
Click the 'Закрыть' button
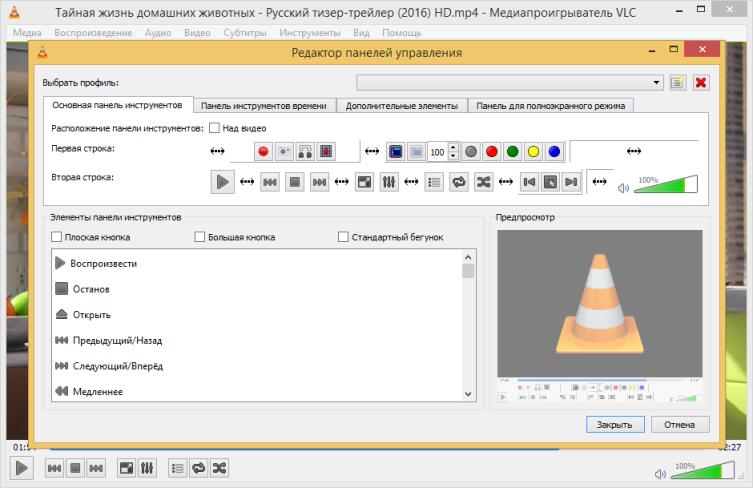(614, 424)
